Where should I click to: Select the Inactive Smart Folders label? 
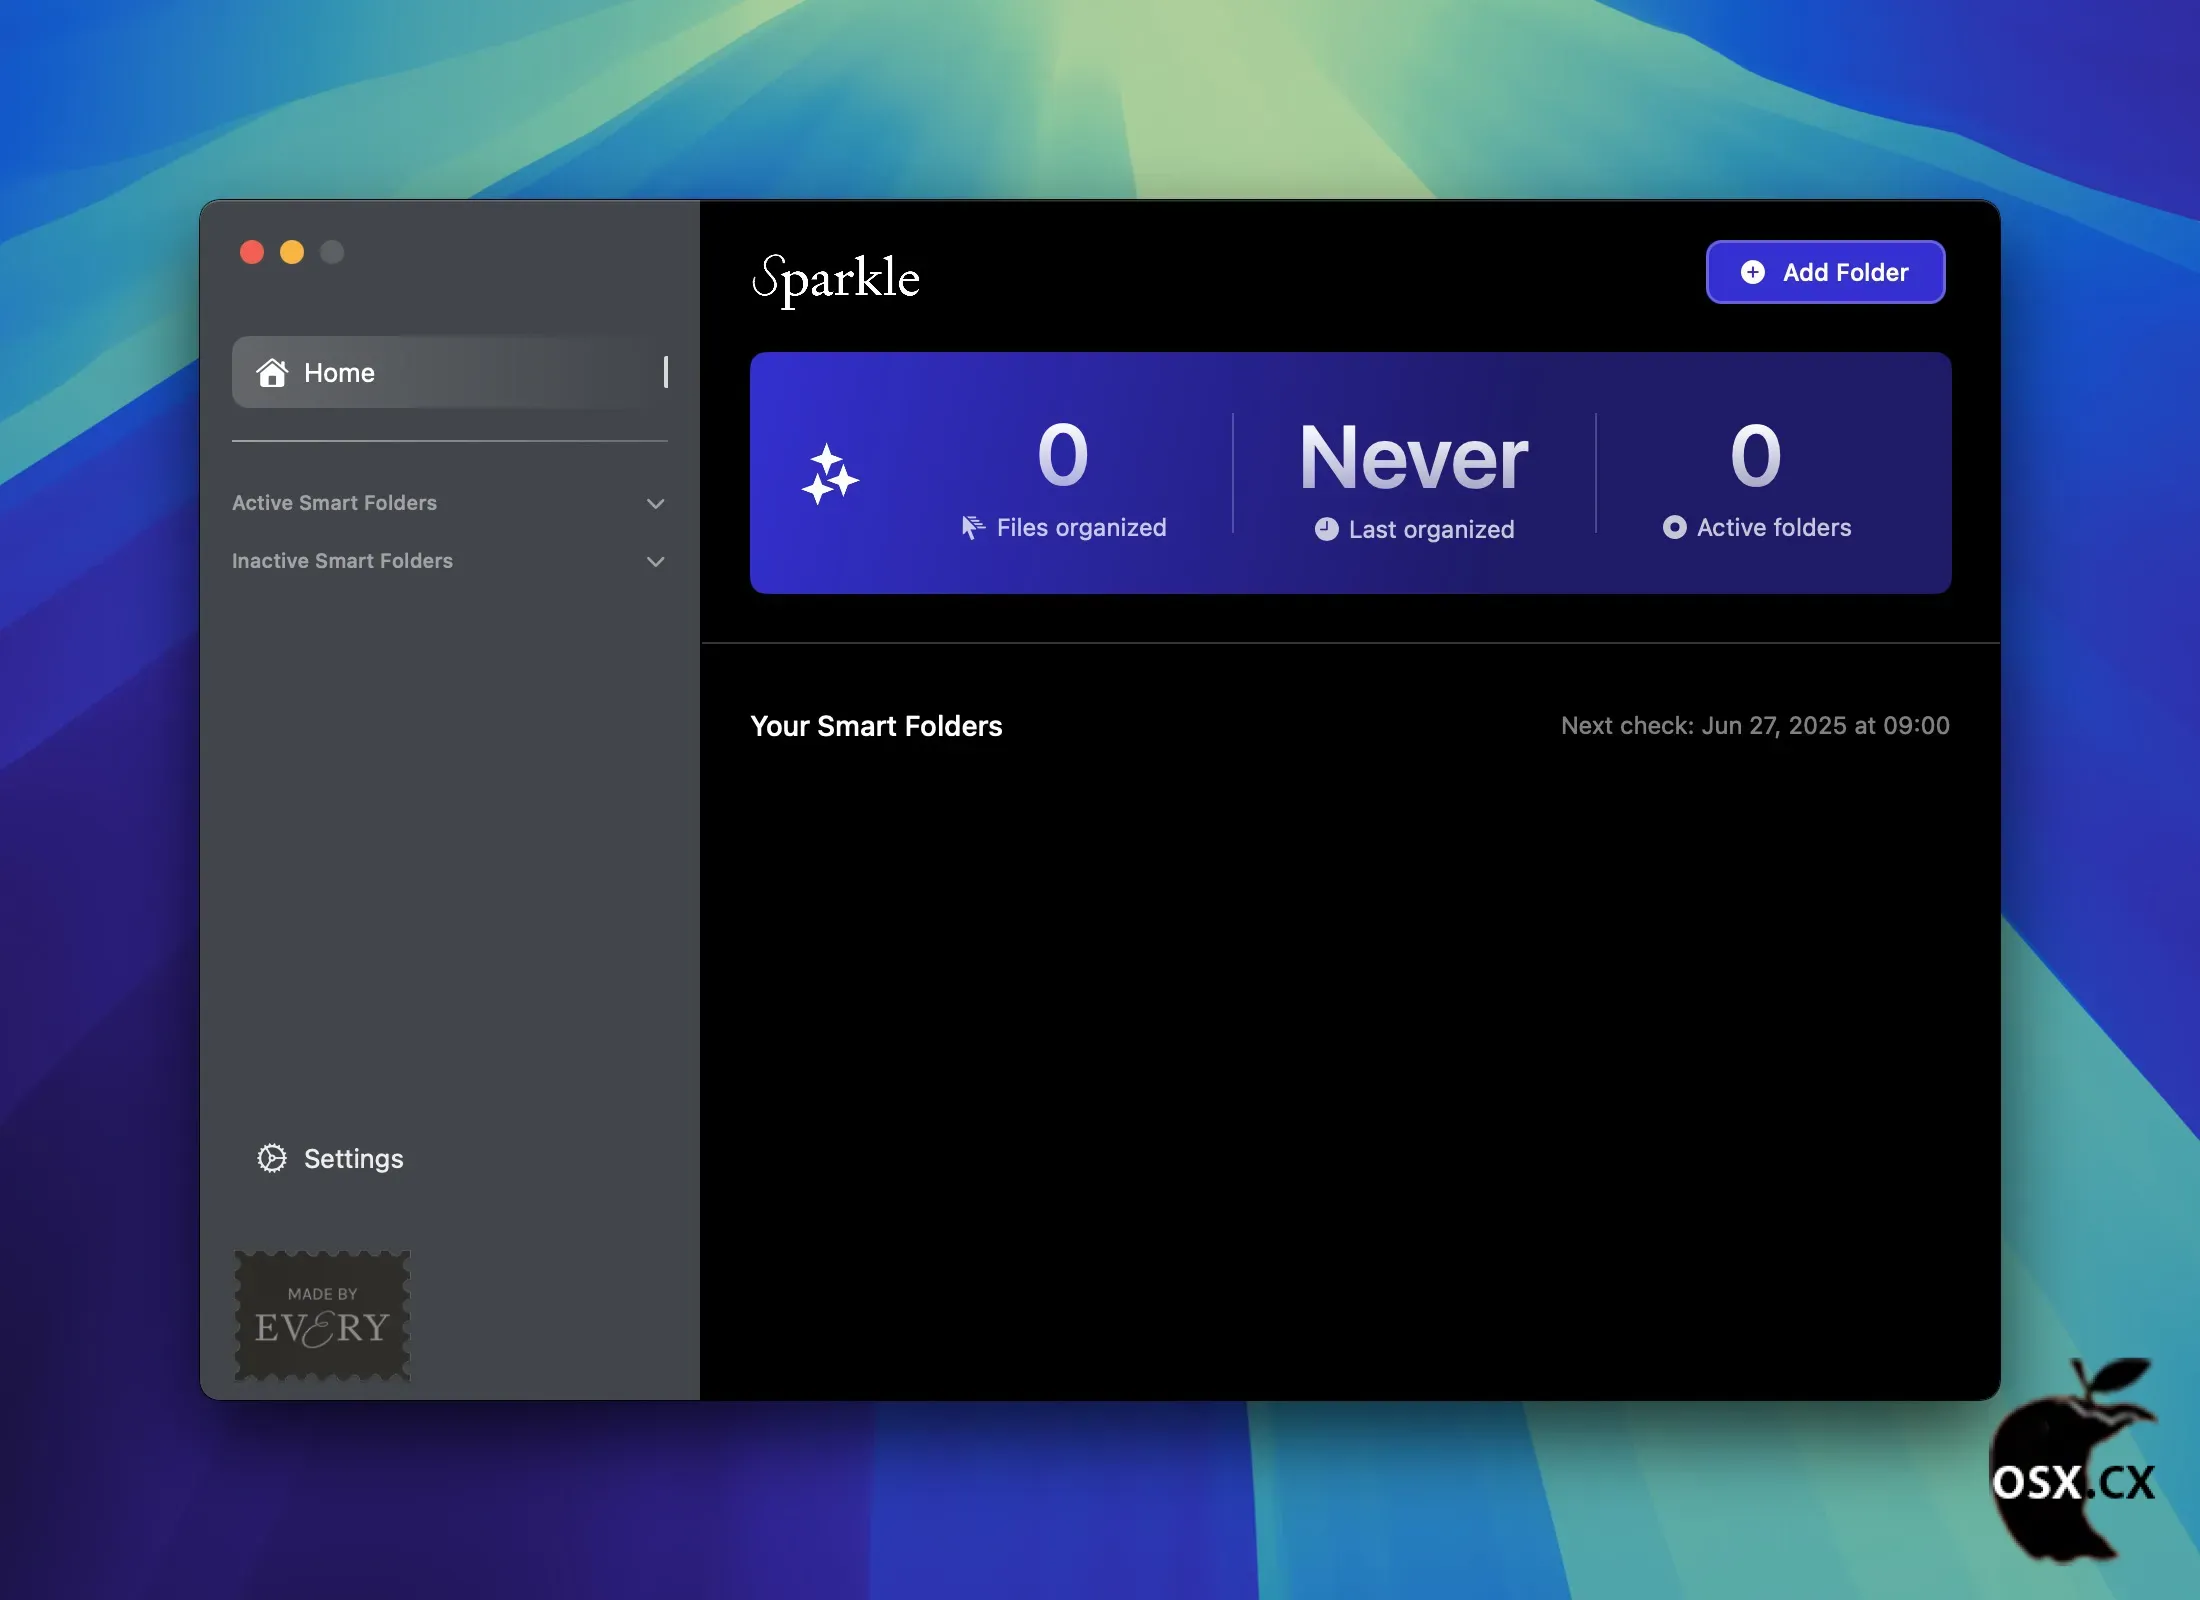342,561
